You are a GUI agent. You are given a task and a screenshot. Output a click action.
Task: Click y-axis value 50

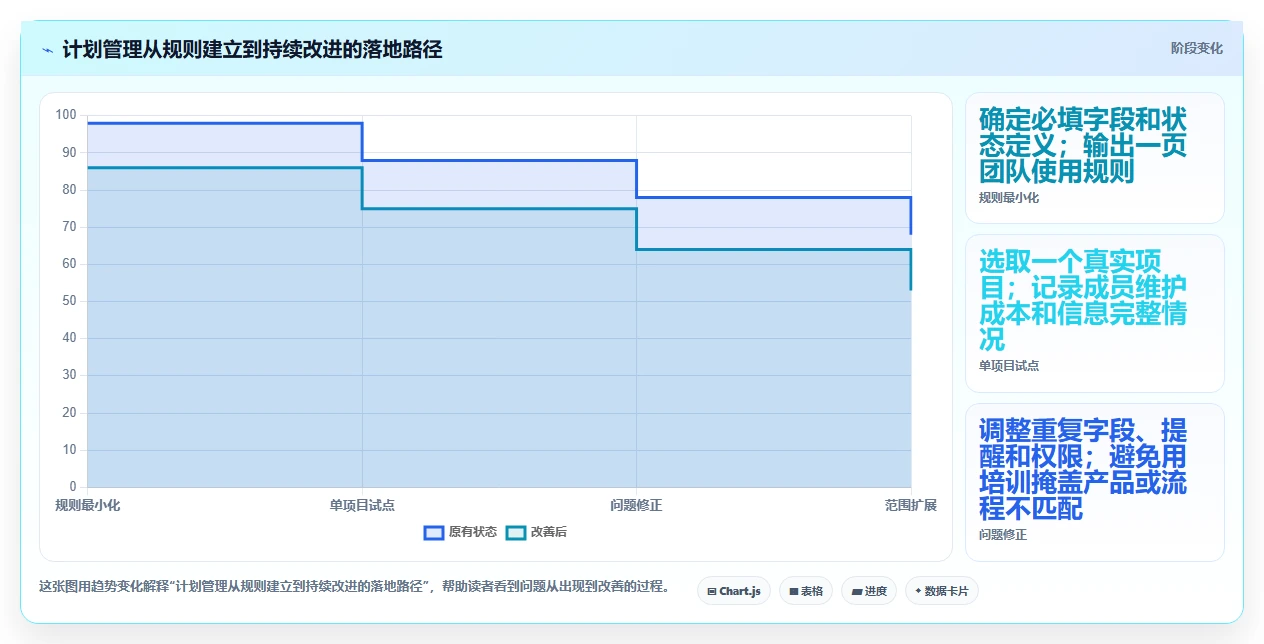click(69, 301)
